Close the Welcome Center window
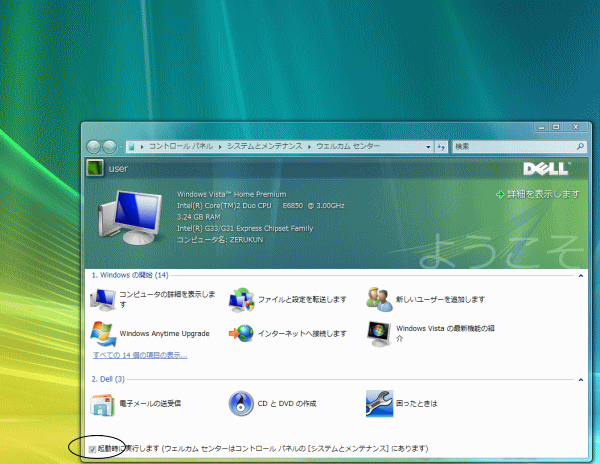Screen dimensions: 600x464 tap(576, 127)
